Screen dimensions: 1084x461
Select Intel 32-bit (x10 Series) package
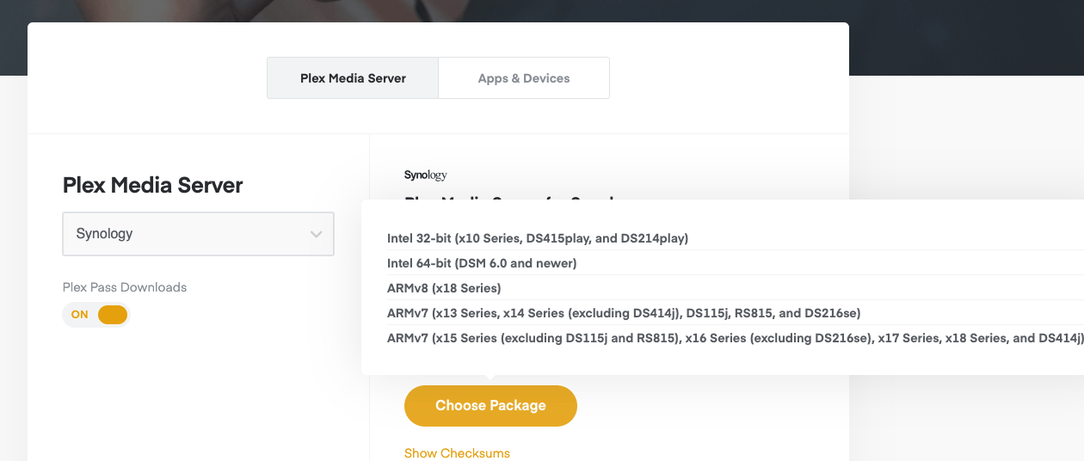point(537,238)
